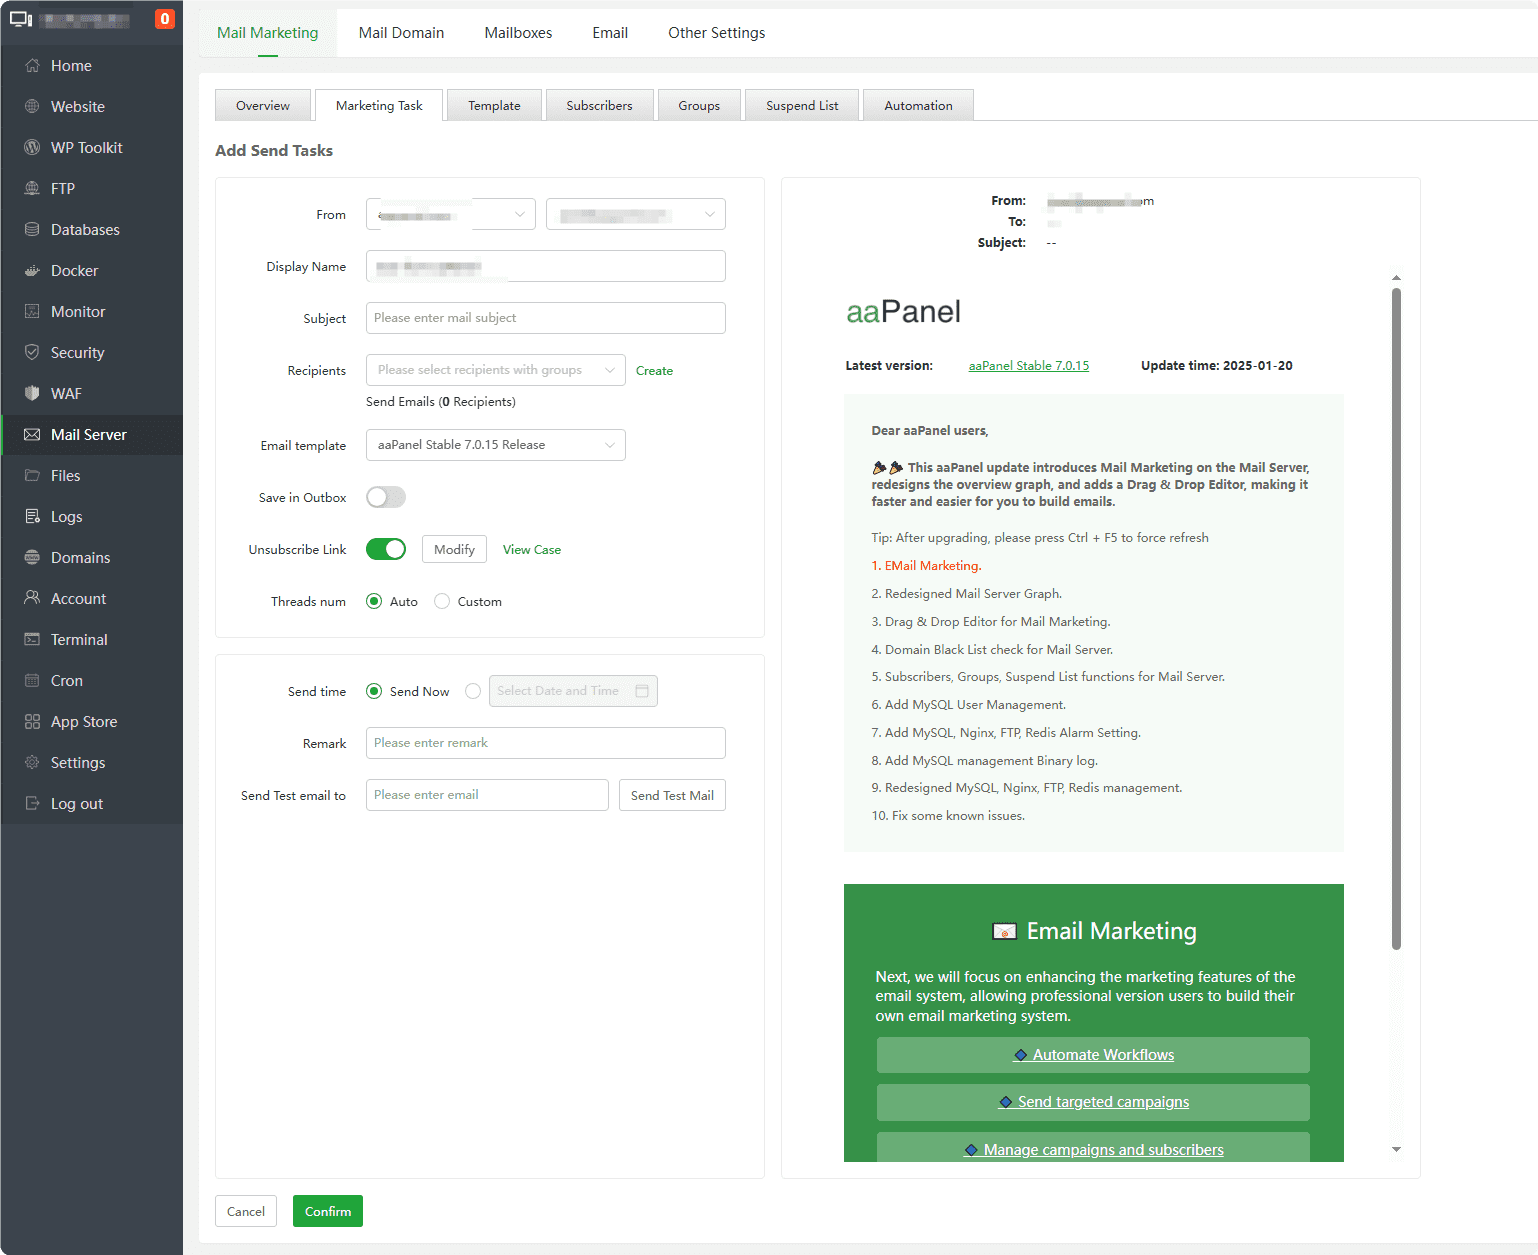Screen dimensions: 1538x1255
Task: Click the calendar icon in the date field
Action: [642, 691]
